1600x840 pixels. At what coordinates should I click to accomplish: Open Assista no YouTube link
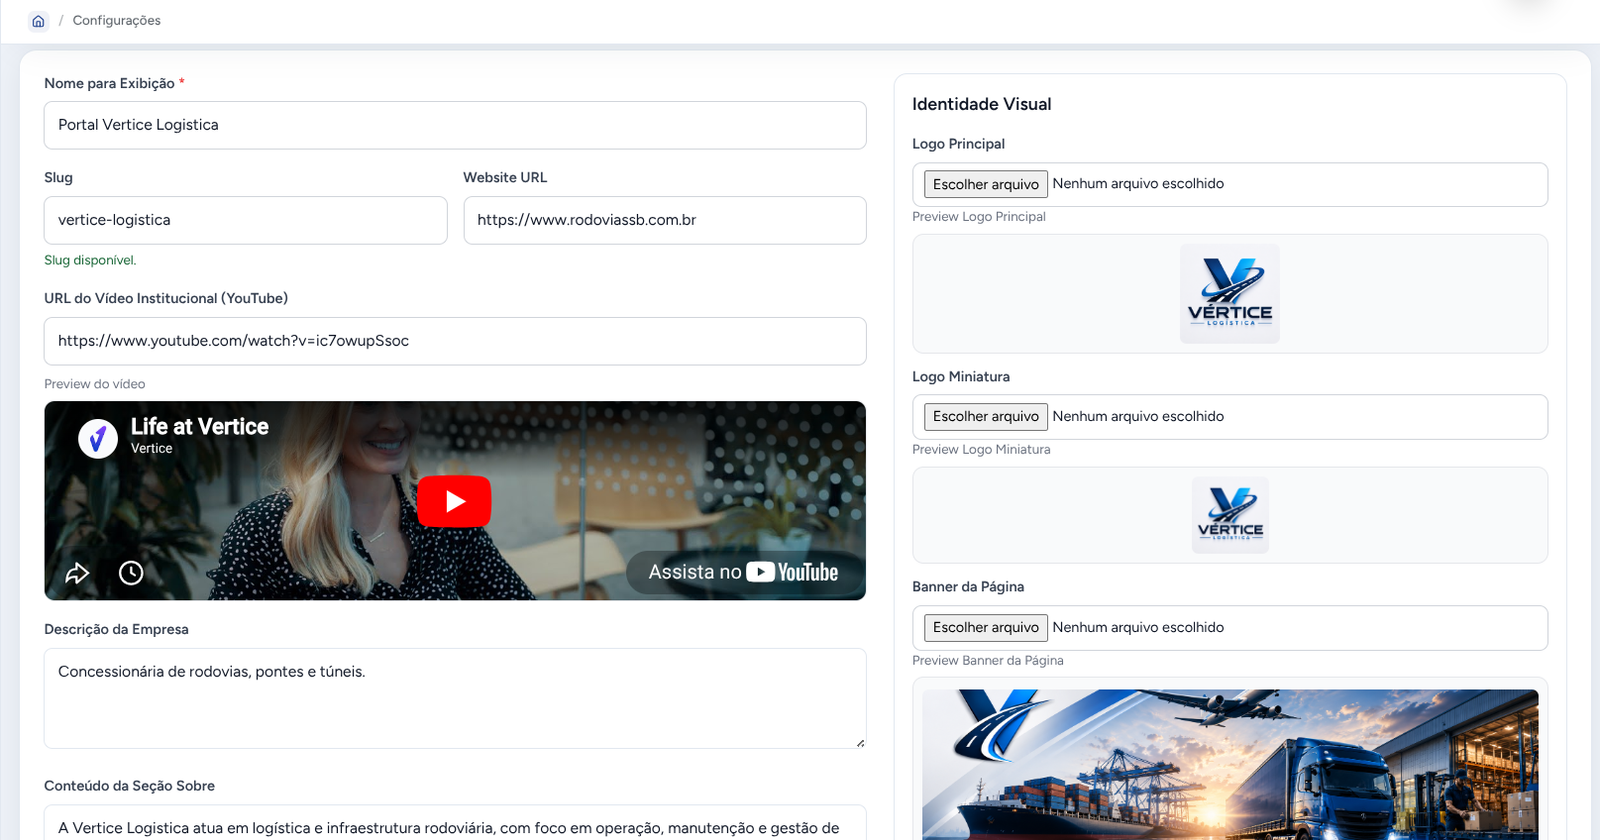coord(743,572)
